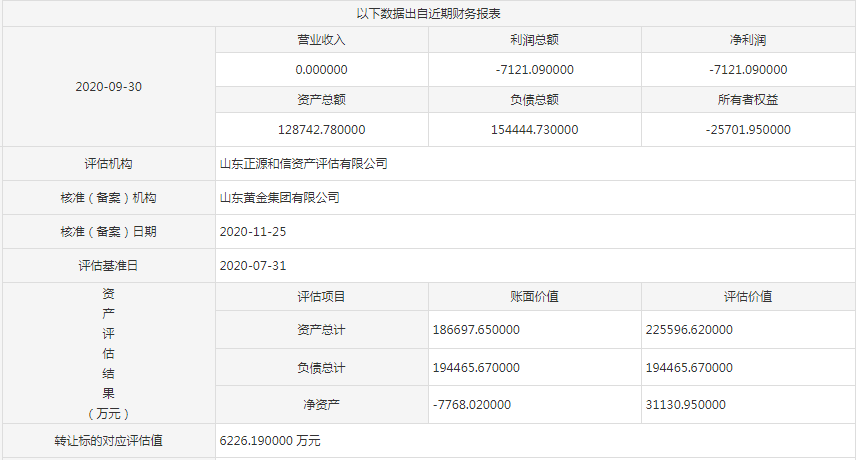Click the 账面价值 column header
Viewport: 856px width, 460px height.
pos(534,297)
